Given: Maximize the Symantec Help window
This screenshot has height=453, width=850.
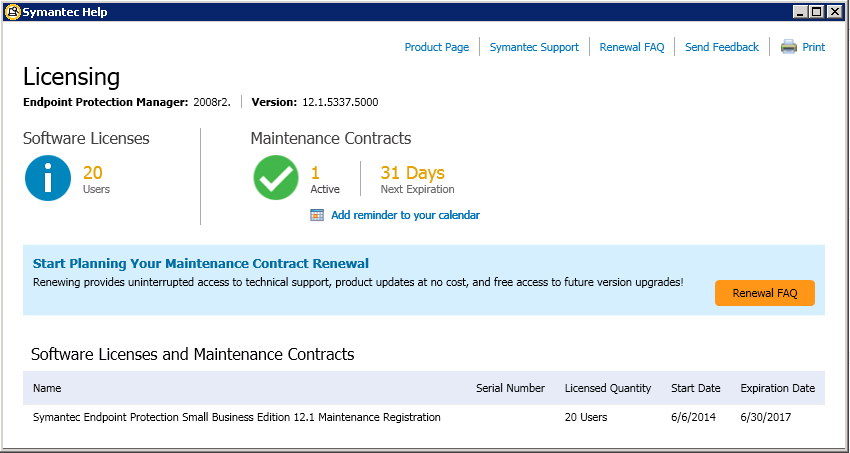Looking at the screenshot, I should point(816,12).
